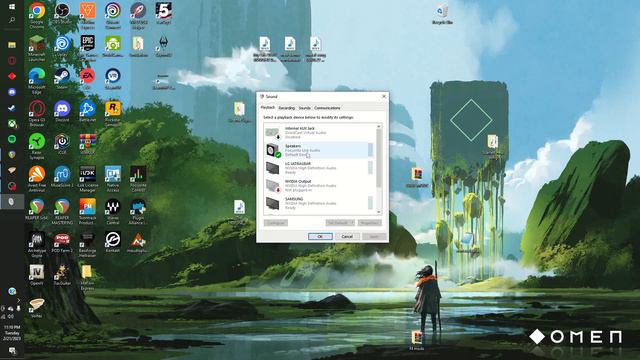
Task: Open Focusrite Control desktop shortcut
Action: click(138, 179)
